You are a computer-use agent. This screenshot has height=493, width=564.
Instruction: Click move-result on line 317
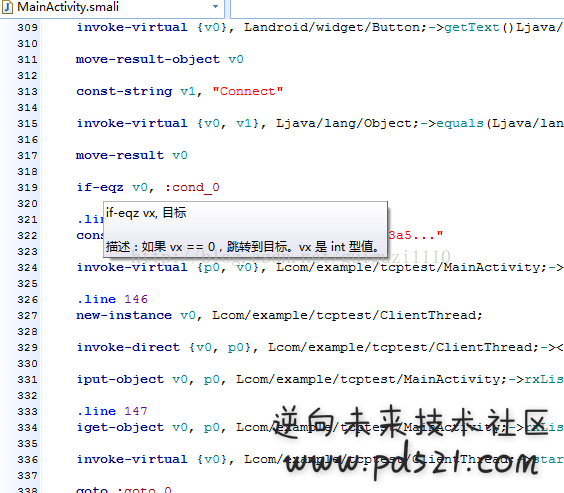pyautogui.click(x=120, y=155)
